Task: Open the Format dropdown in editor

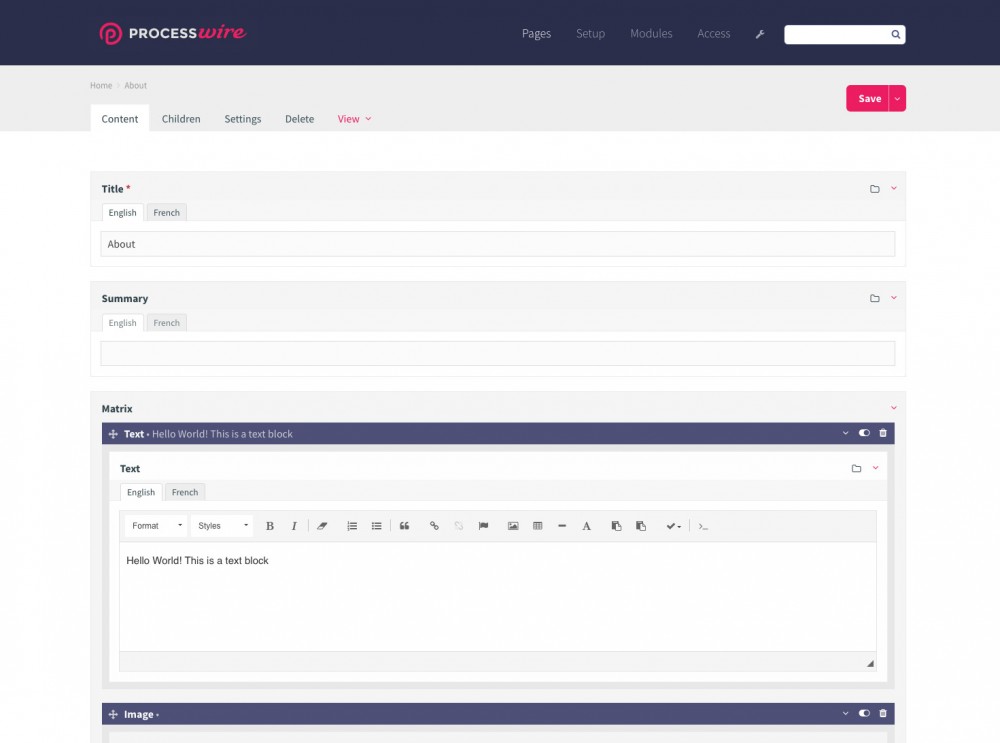Action: pyautogui.click(x=156, y=526)
